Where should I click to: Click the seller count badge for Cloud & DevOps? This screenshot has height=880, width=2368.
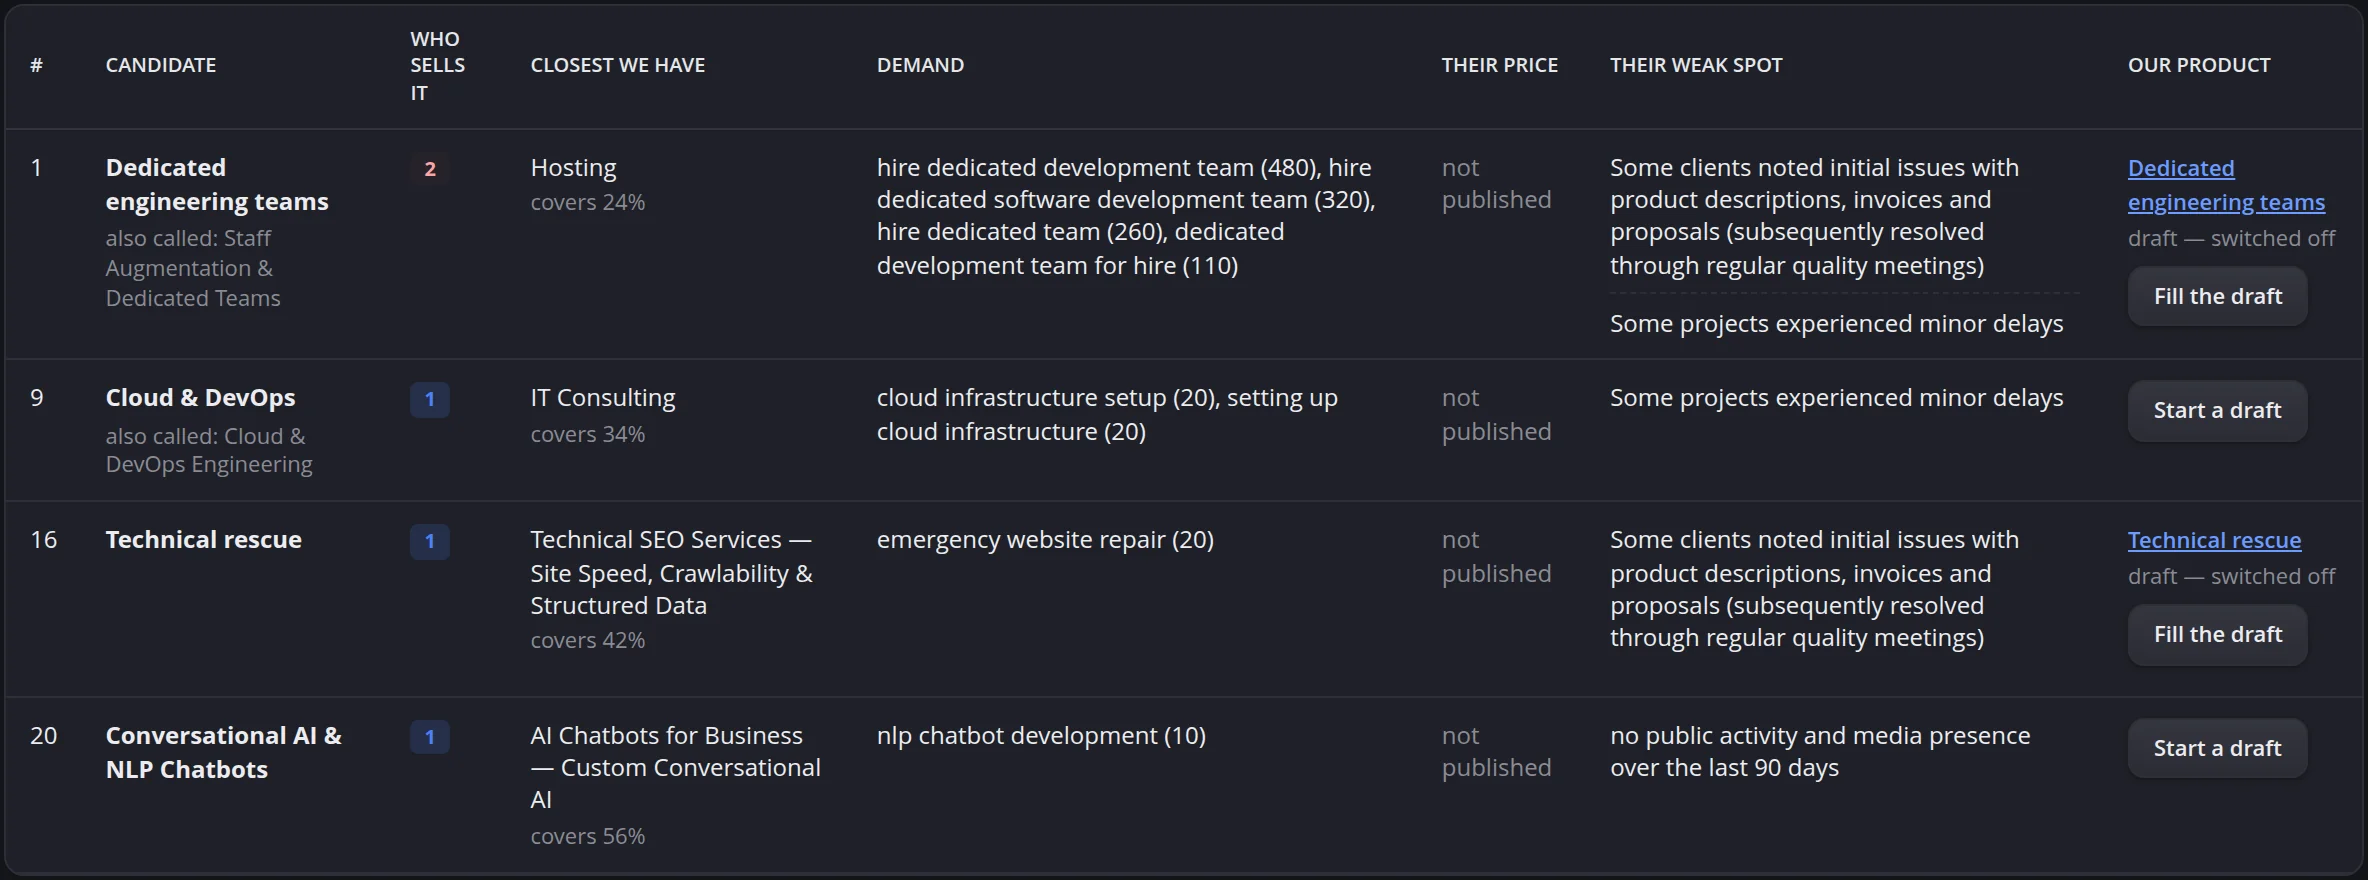(x=430, y=400)
